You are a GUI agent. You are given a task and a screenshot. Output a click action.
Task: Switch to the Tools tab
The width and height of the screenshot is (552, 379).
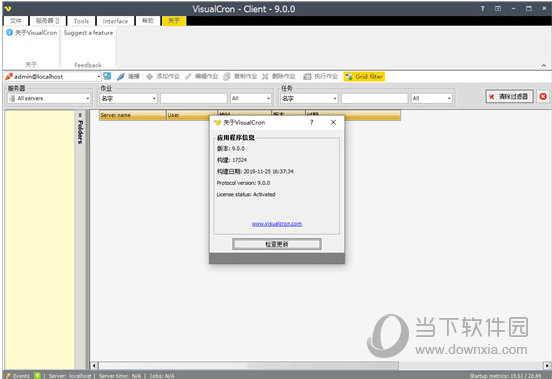[81, 21]
